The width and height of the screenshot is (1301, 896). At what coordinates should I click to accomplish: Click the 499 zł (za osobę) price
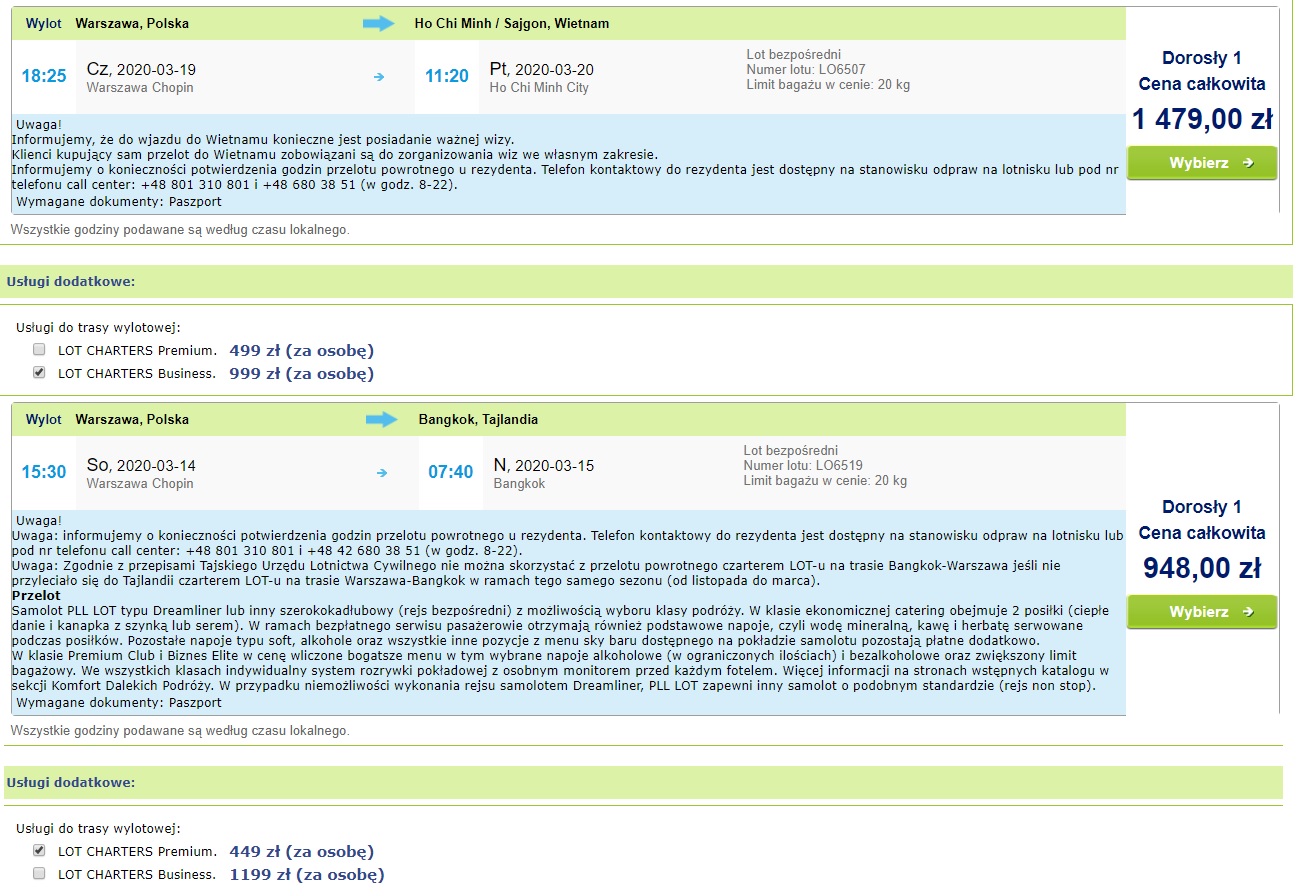point(302,351)
